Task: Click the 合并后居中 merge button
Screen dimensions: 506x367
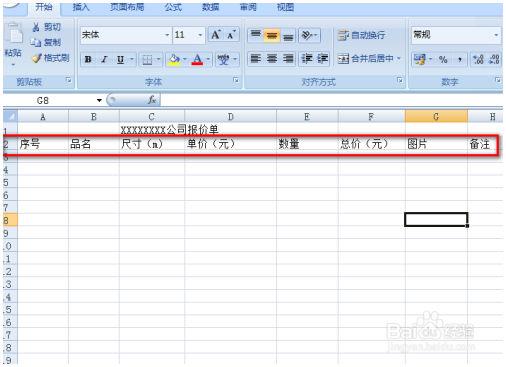Action: point(369,59)
